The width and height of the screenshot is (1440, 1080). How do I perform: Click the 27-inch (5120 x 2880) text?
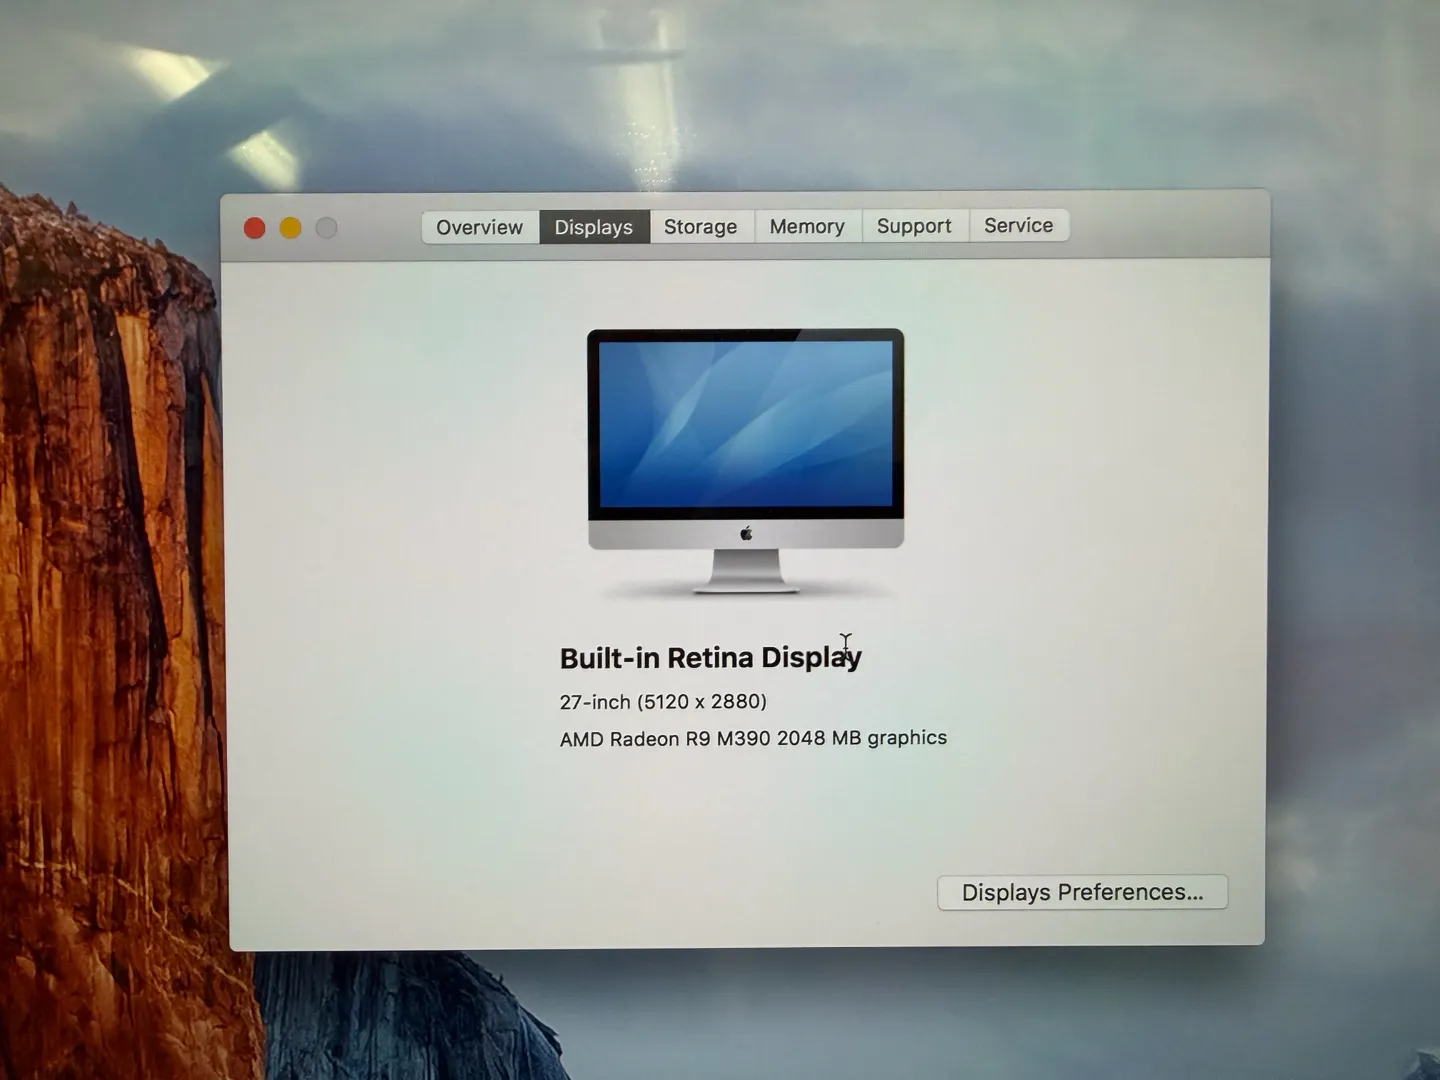point(663,702)
